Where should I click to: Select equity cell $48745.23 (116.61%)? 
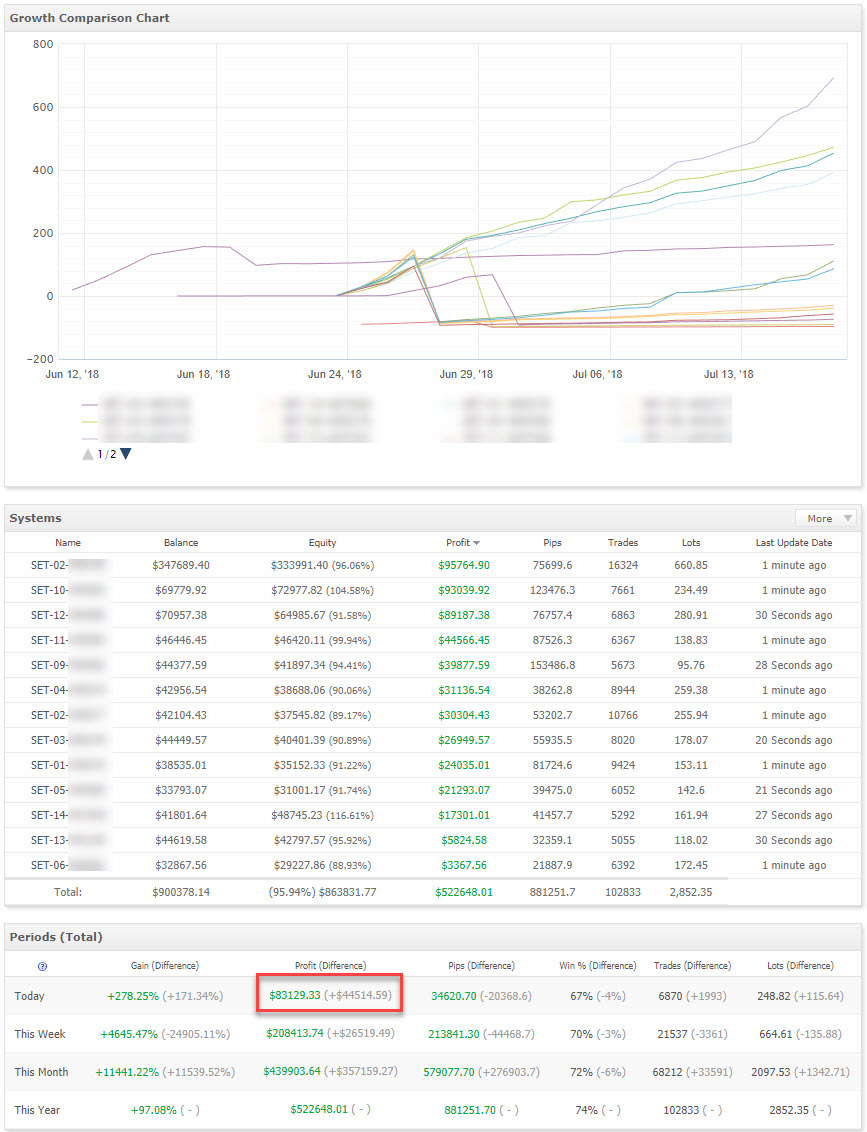click(322, 815)
